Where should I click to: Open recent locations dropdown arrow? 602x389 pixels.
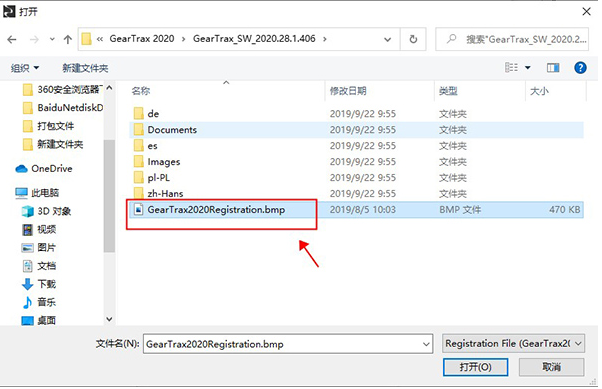(52, 39)
